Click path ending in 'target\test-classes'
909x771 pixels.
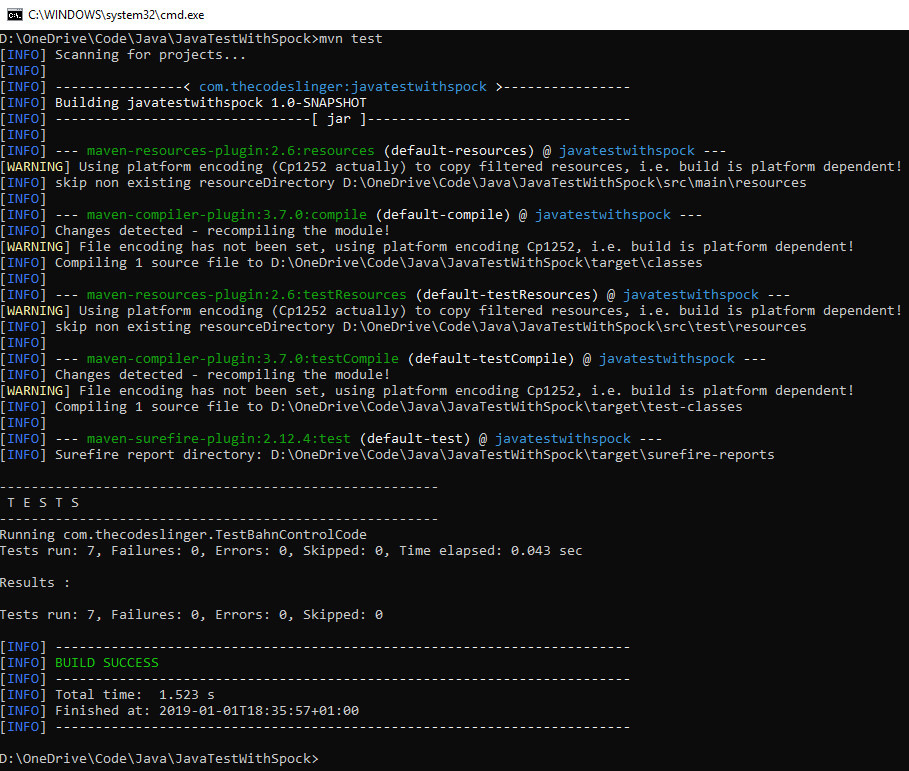[x=507, y=407]
